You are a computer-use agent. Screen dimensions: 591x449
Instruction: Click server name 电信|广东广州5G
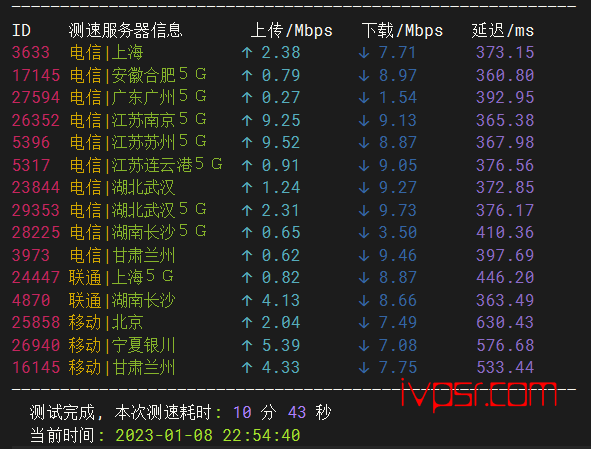pos(138,97)
